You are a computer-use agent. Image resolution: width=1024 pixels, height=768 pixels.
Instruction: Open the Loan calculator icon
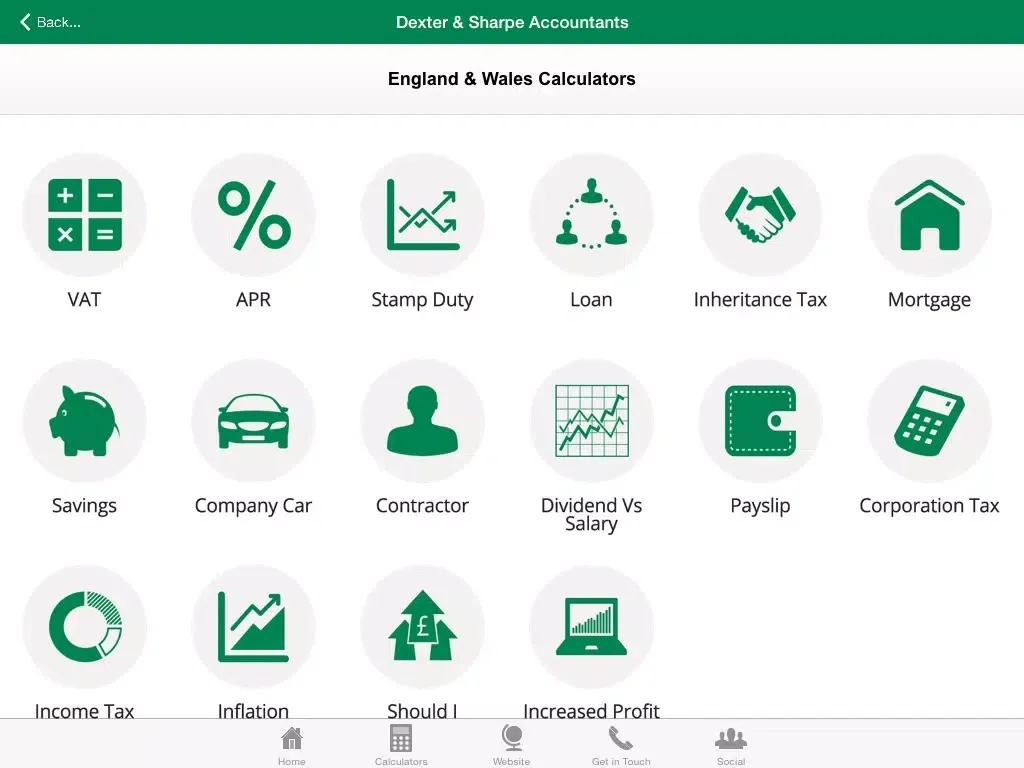pos(591,215)
